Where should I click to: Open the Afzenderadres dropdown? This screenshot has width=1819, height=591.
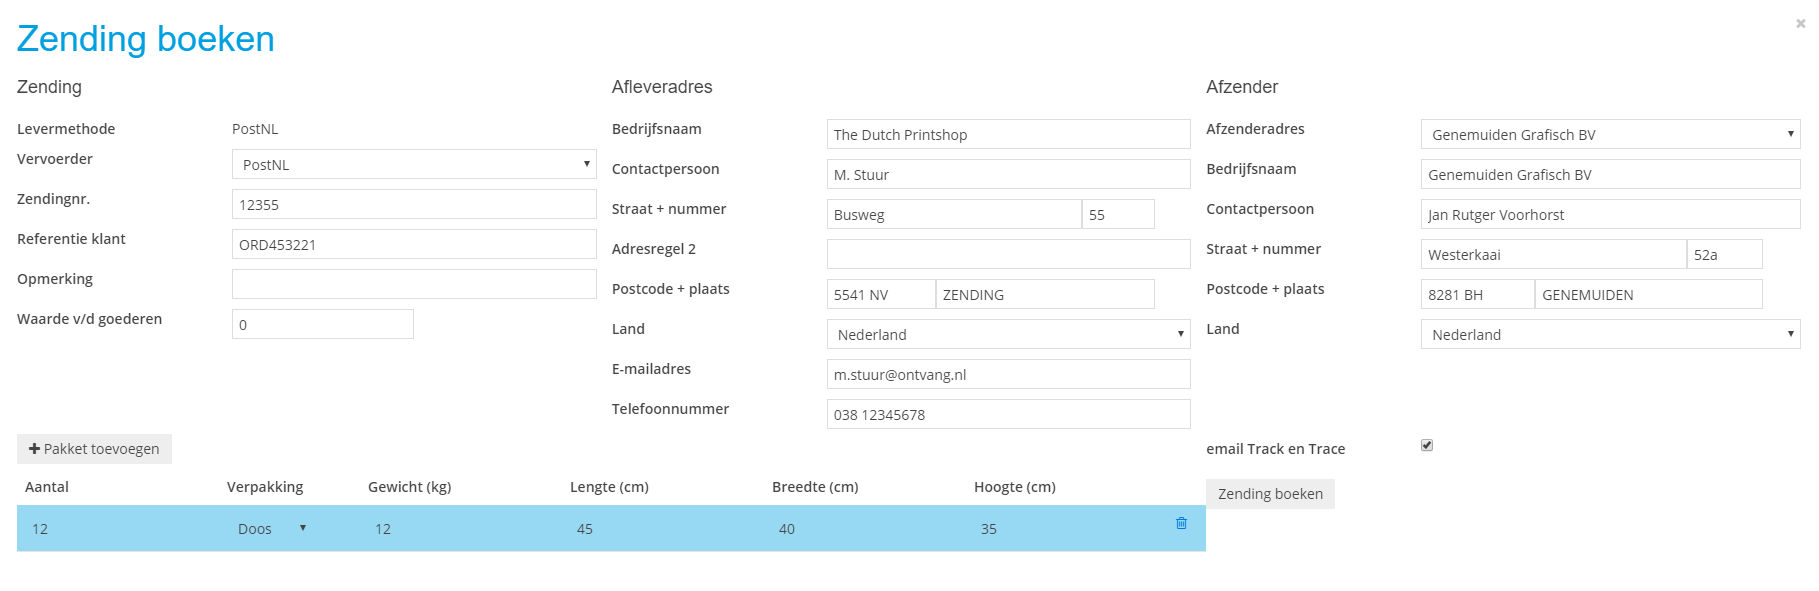tap(1610, 135)
